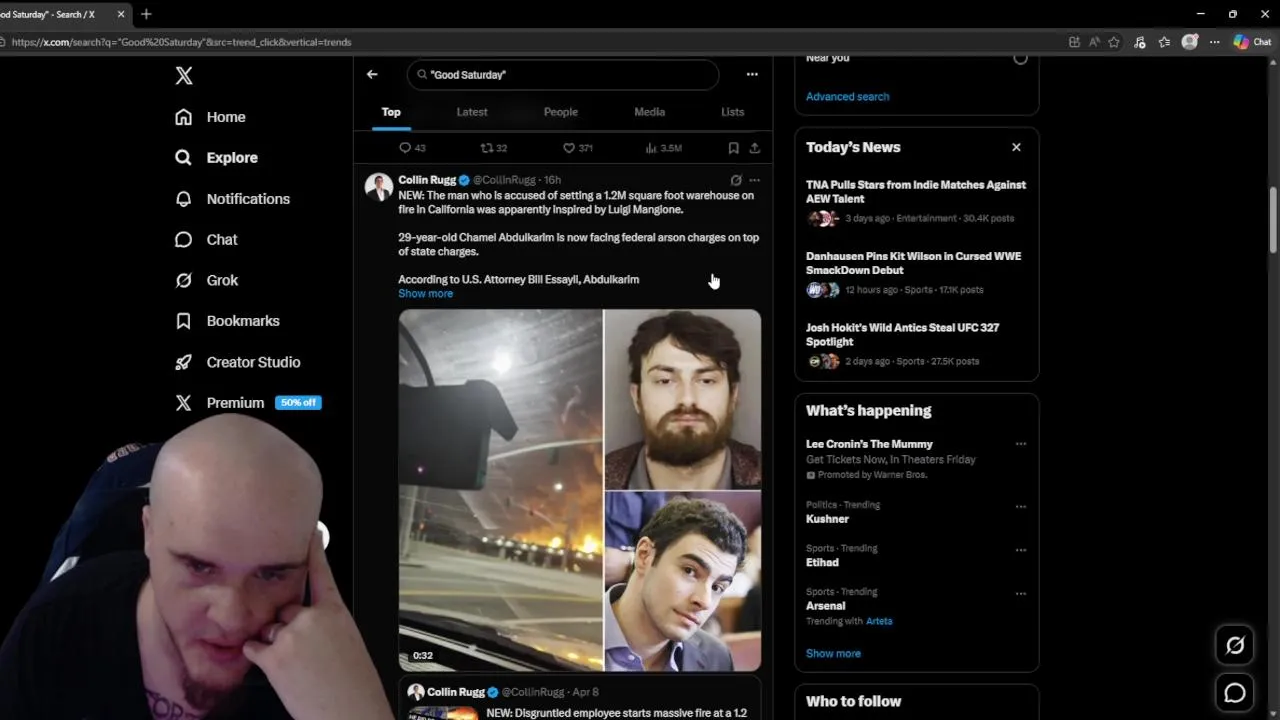Open the lower-right photo of the man
This screenshot has width=1280, height=720.
click(683, 581)
